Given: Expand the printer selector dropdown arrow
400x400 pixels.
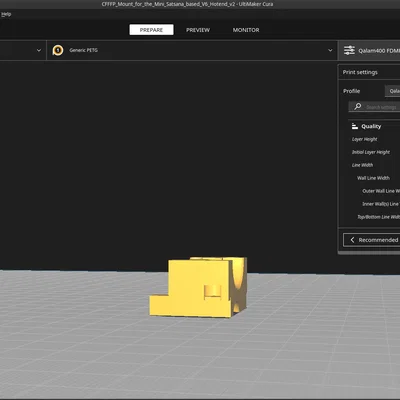Looking at the screenshot, I should pos(39,50).
